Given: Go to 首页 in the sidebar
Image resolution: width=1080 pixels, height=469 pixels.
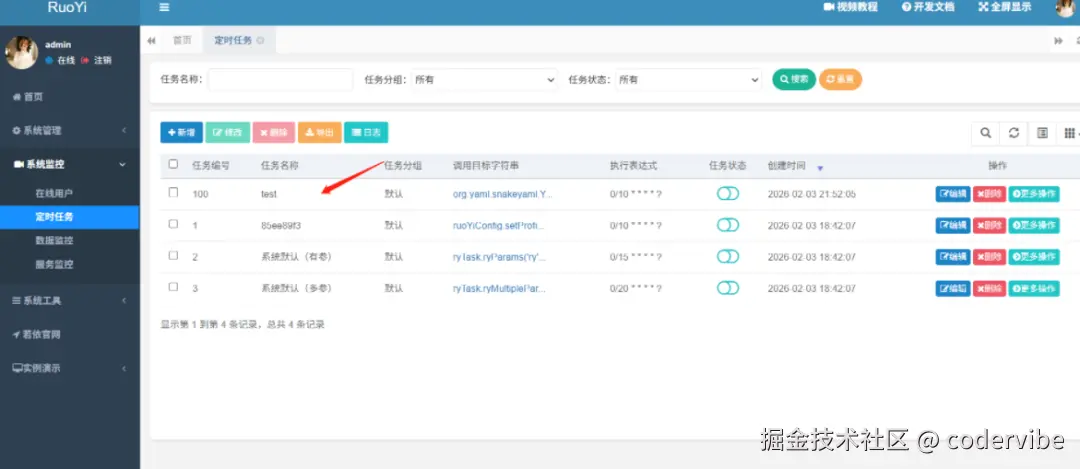Looking at the screenshot, I should [x=28, y=97].
